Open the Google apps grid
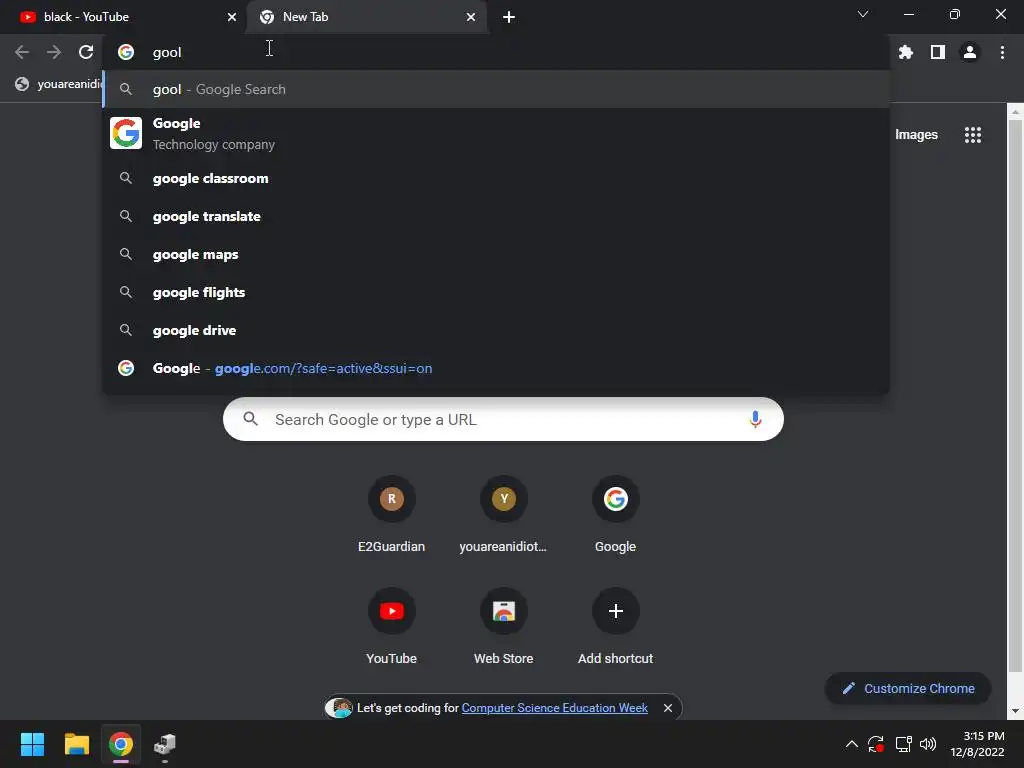Image resolution: width=1024 pixels, height=768 pixels. tap(972, 135)
